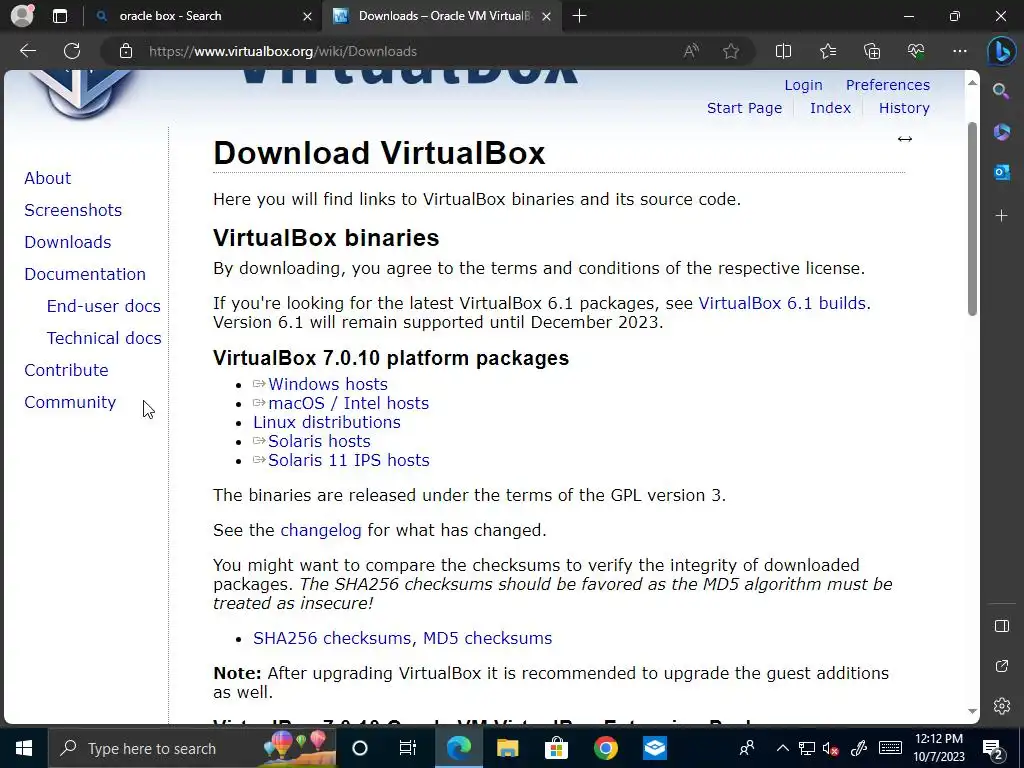
Task: Click scrollbar down arrow
Action: pyautogui.click(x=972, y=711)
